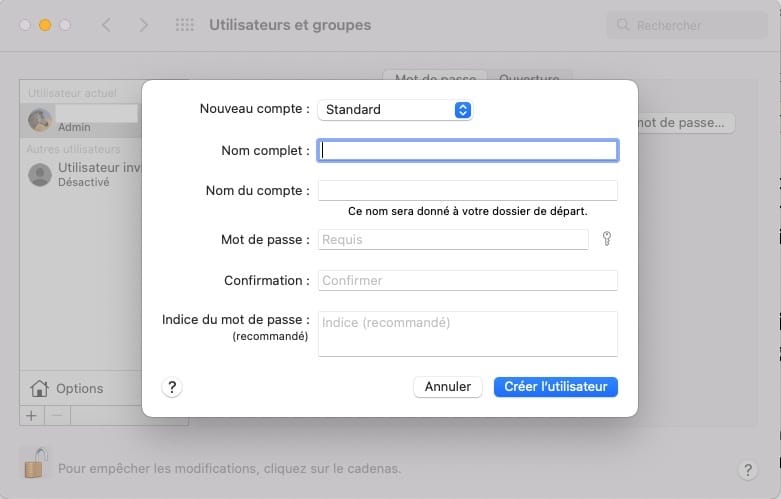781x499 pixels.
Task: Click the password assistant key icon
Action: (606, 239)
